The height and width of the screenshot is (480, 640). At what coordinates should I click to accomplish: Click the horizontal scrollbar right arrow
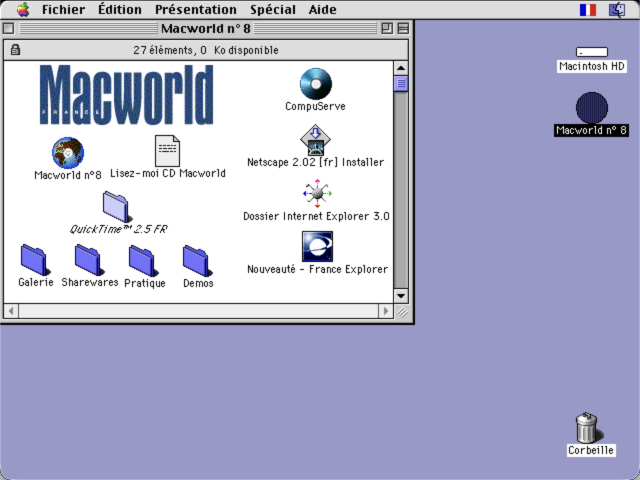click(x=386, y=311)
